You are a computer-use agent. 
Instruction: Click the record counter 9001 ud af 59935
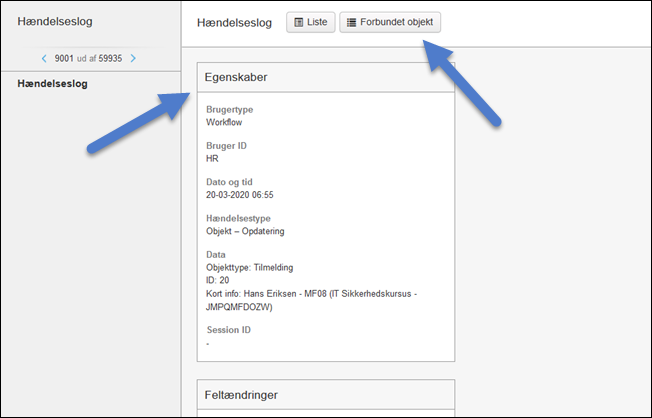(x=88, y=58)
